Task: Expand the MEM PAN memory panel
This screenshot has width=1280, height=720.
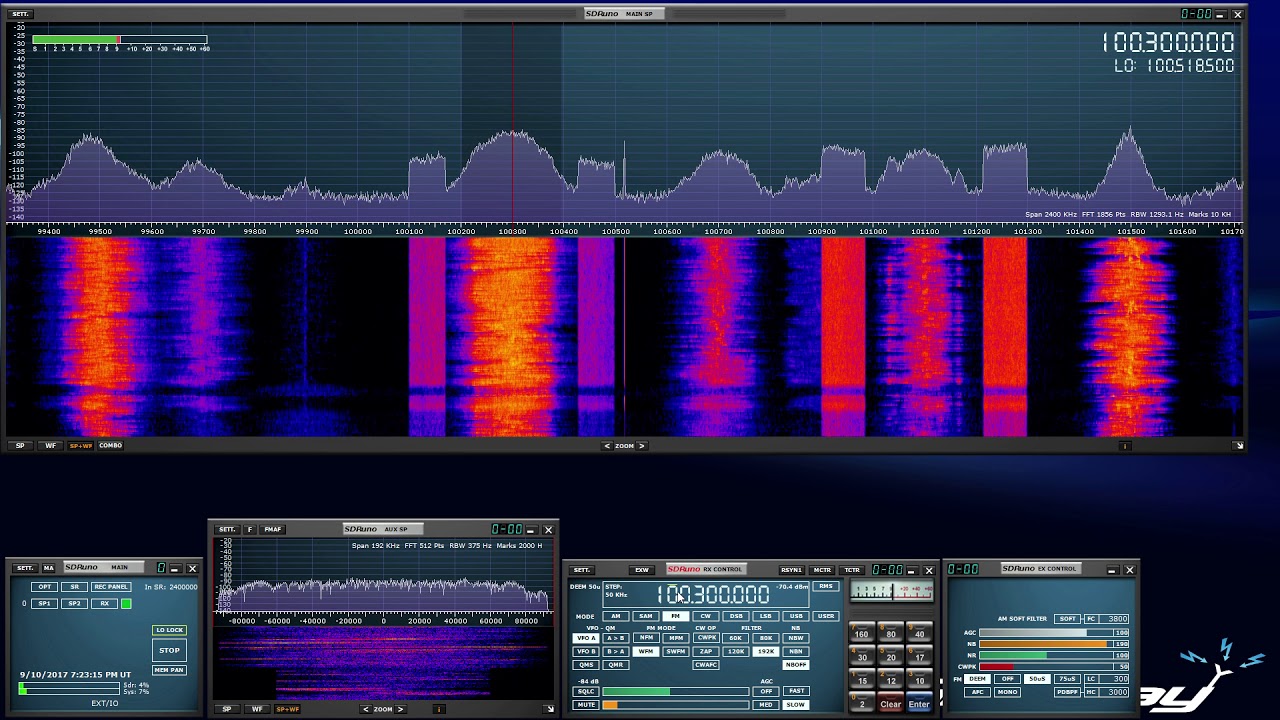Action: (x=169, y=670)
